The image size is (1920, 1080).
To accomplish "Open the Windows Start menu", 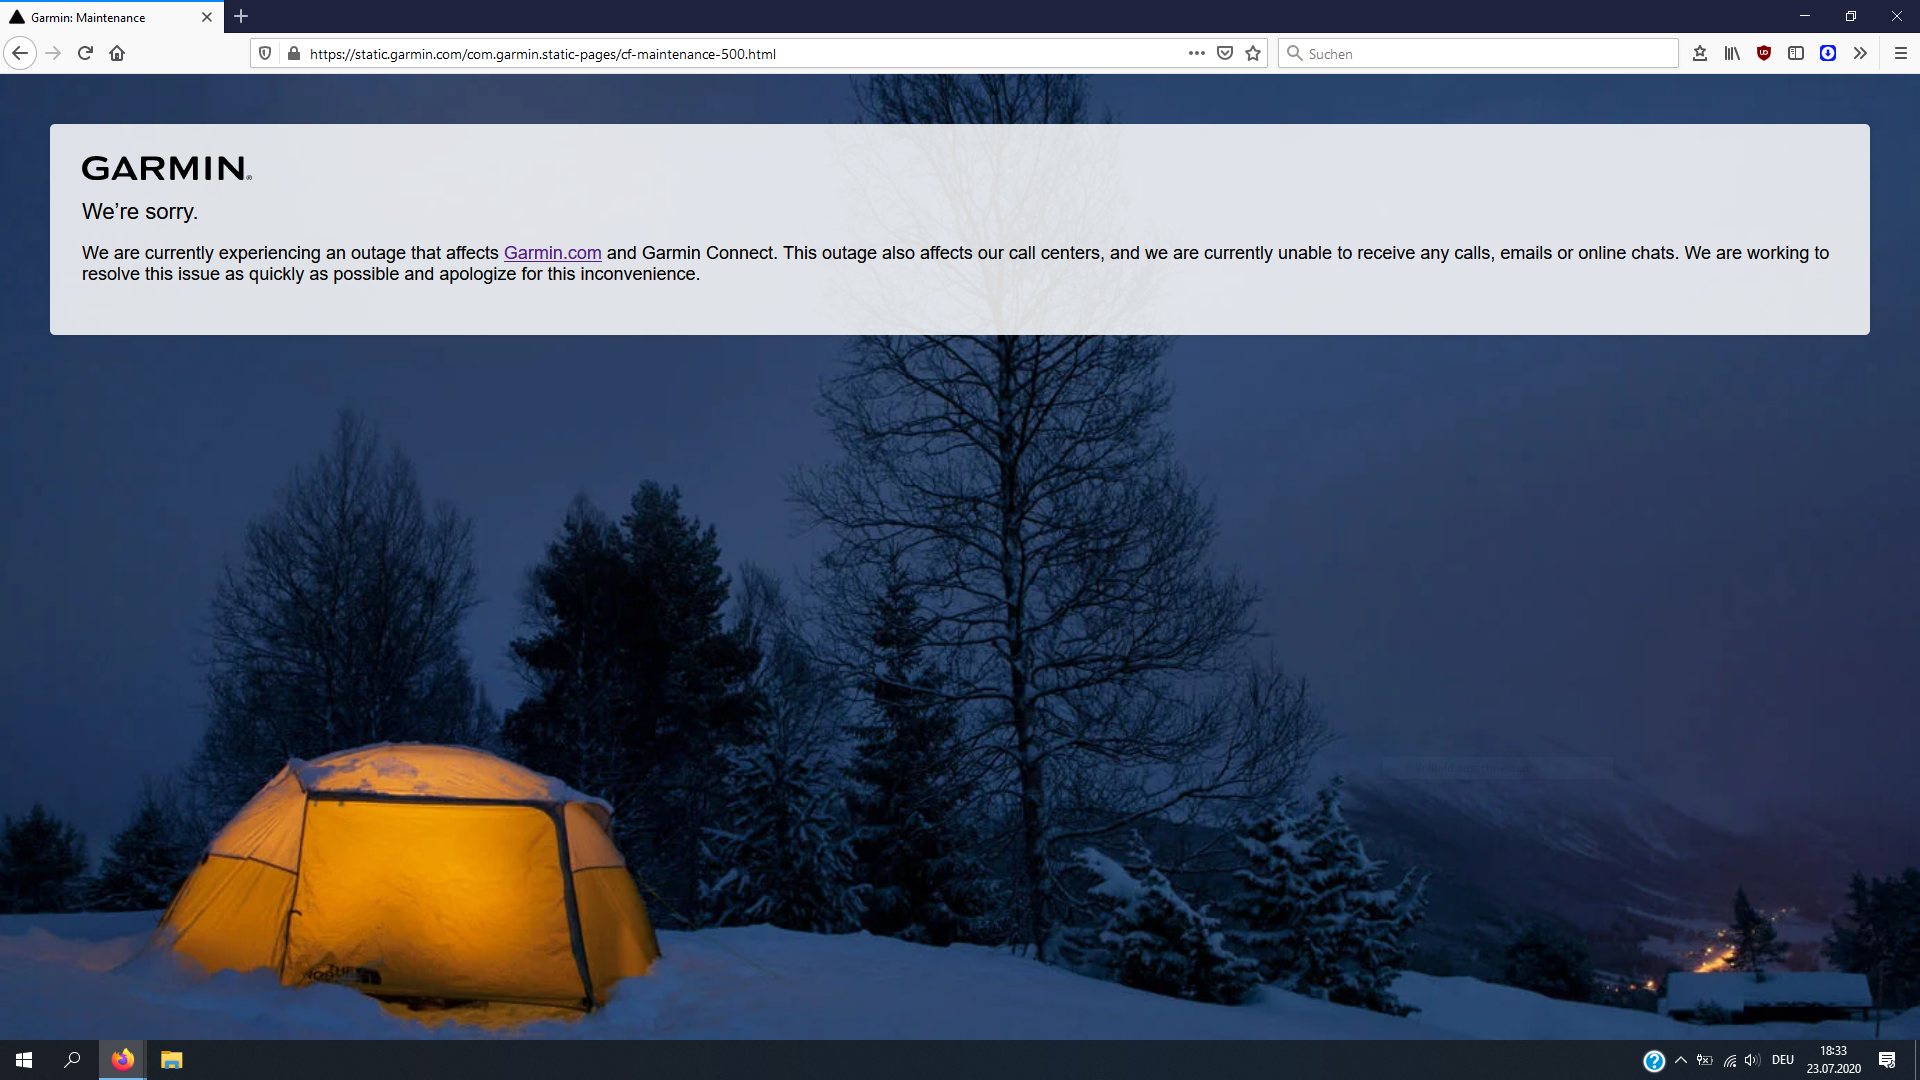I will pos(24,1060).
